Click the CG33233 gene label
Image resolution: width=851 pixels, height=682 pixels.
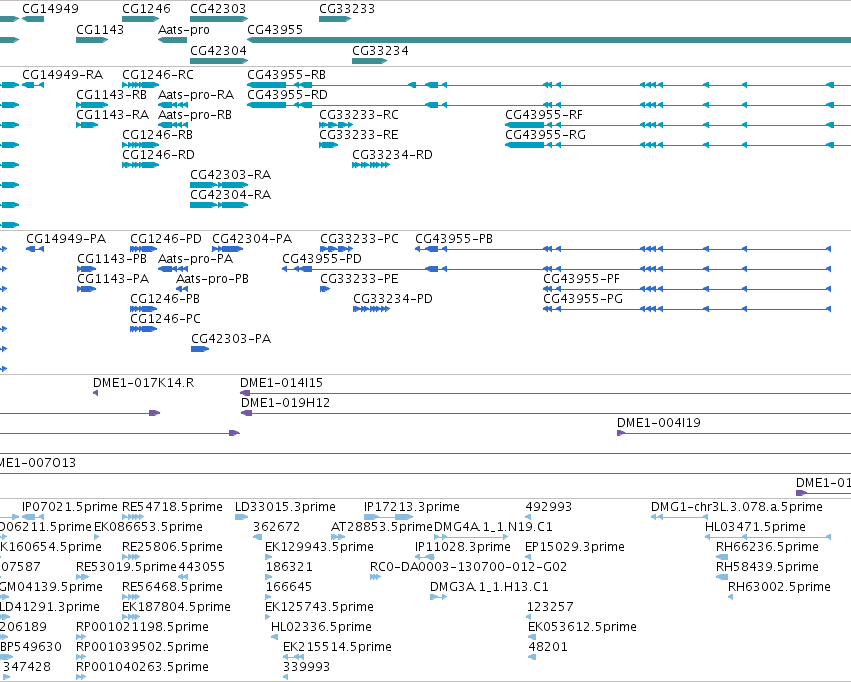tap(347, 9)
